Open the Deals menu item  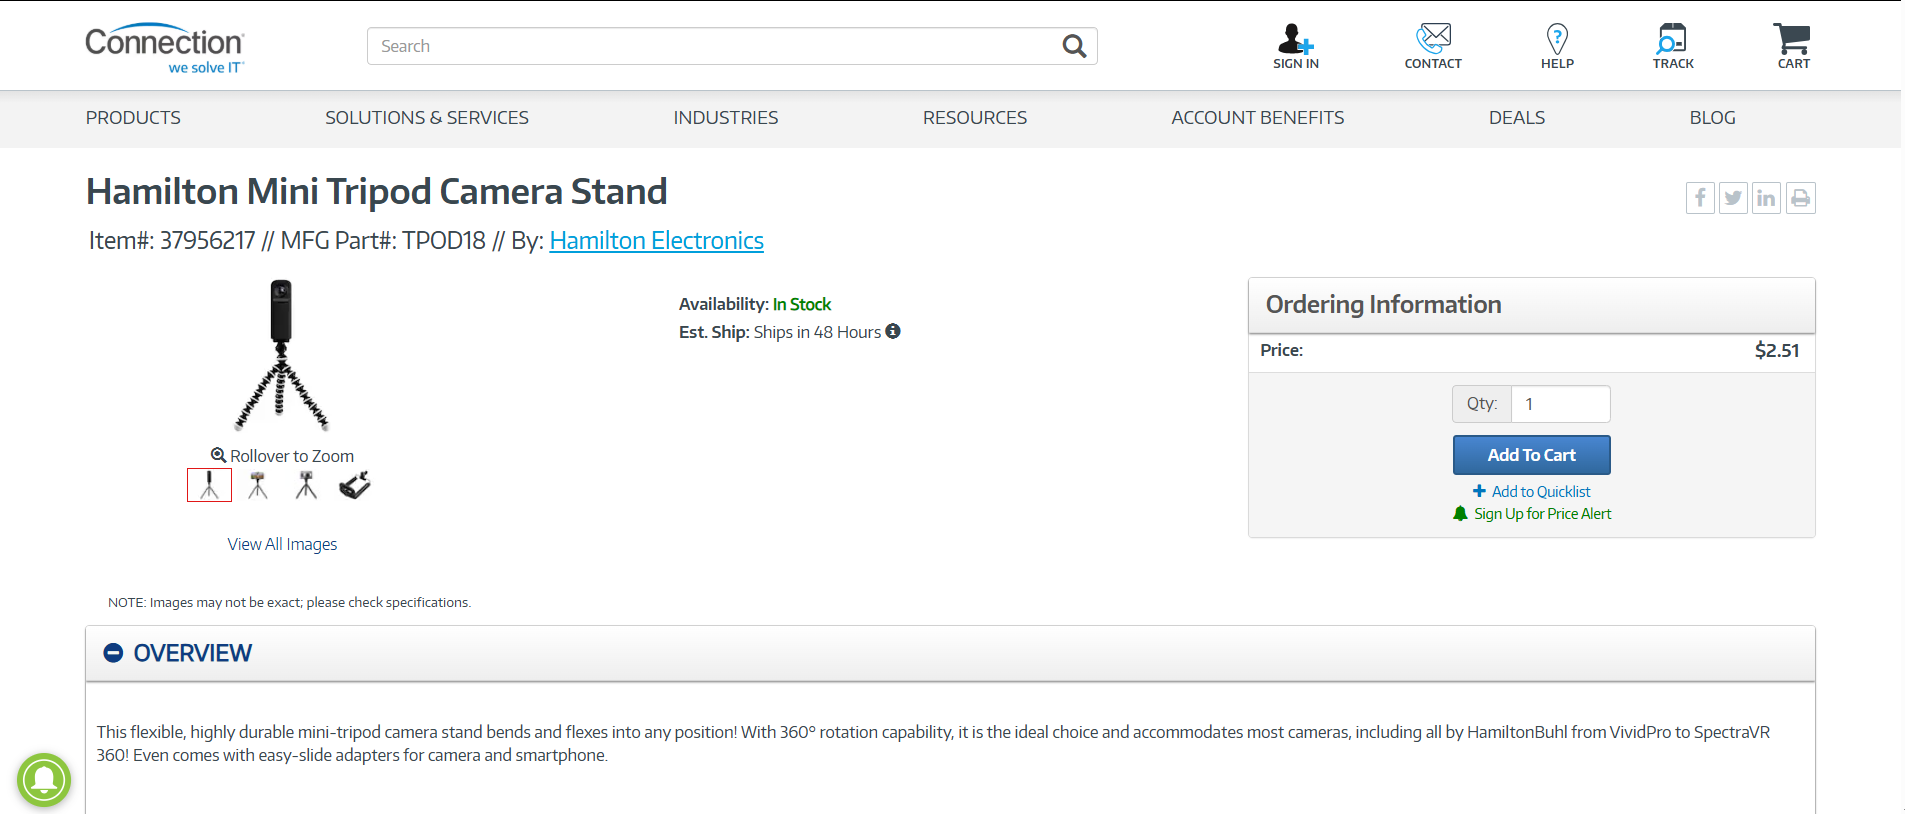coord(1516,118)
